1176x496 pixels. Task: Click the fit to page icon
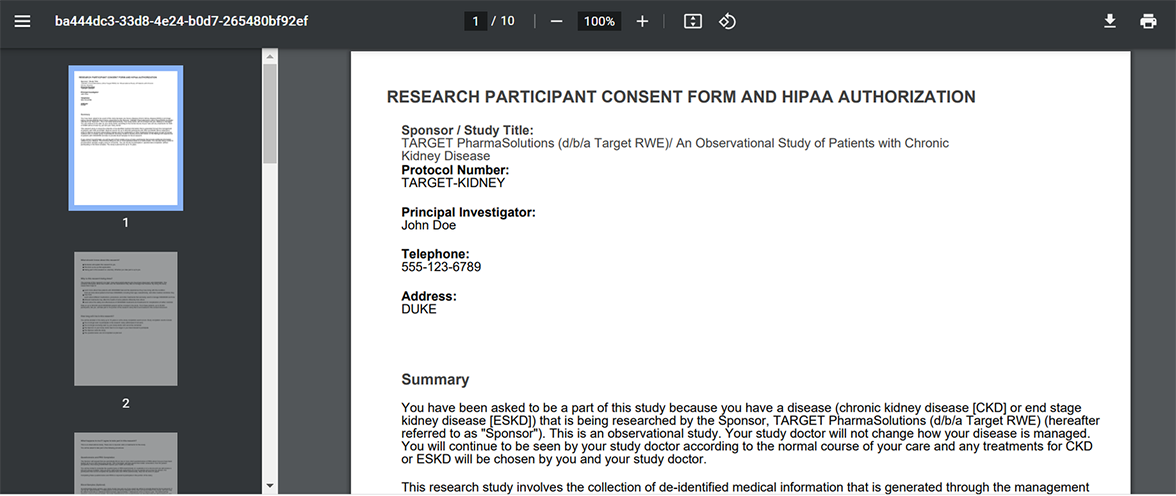pyautogui.click(x=692, y=21)
